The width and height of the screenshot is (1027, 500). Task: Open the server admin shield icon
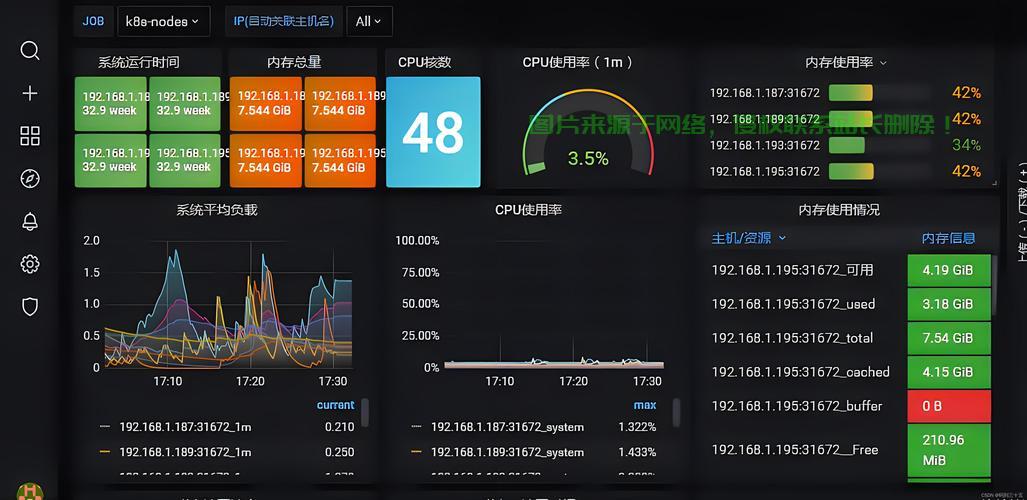coord(29,307)
